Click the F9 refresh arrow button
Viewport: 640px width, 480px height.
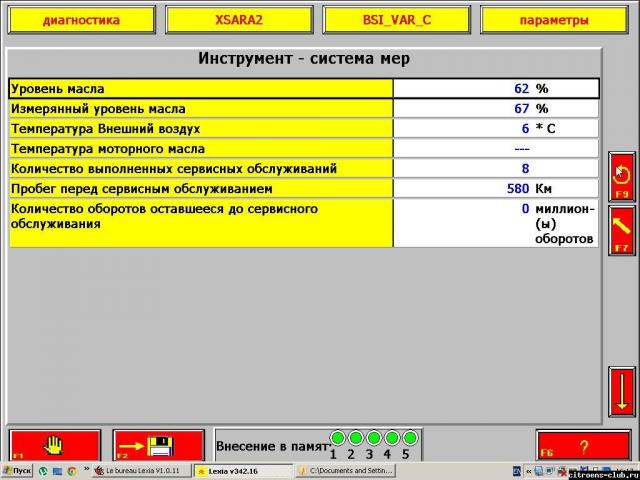point(622,177)
